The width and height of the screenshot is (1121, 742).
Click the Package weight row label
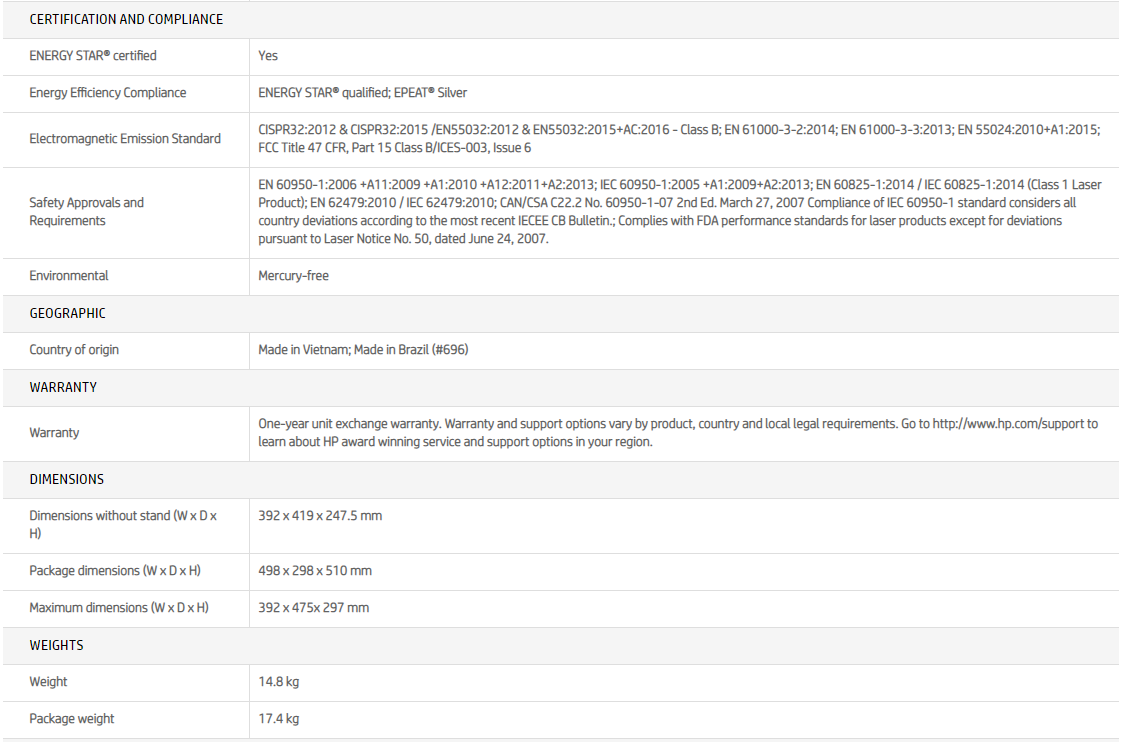[72, 719]
